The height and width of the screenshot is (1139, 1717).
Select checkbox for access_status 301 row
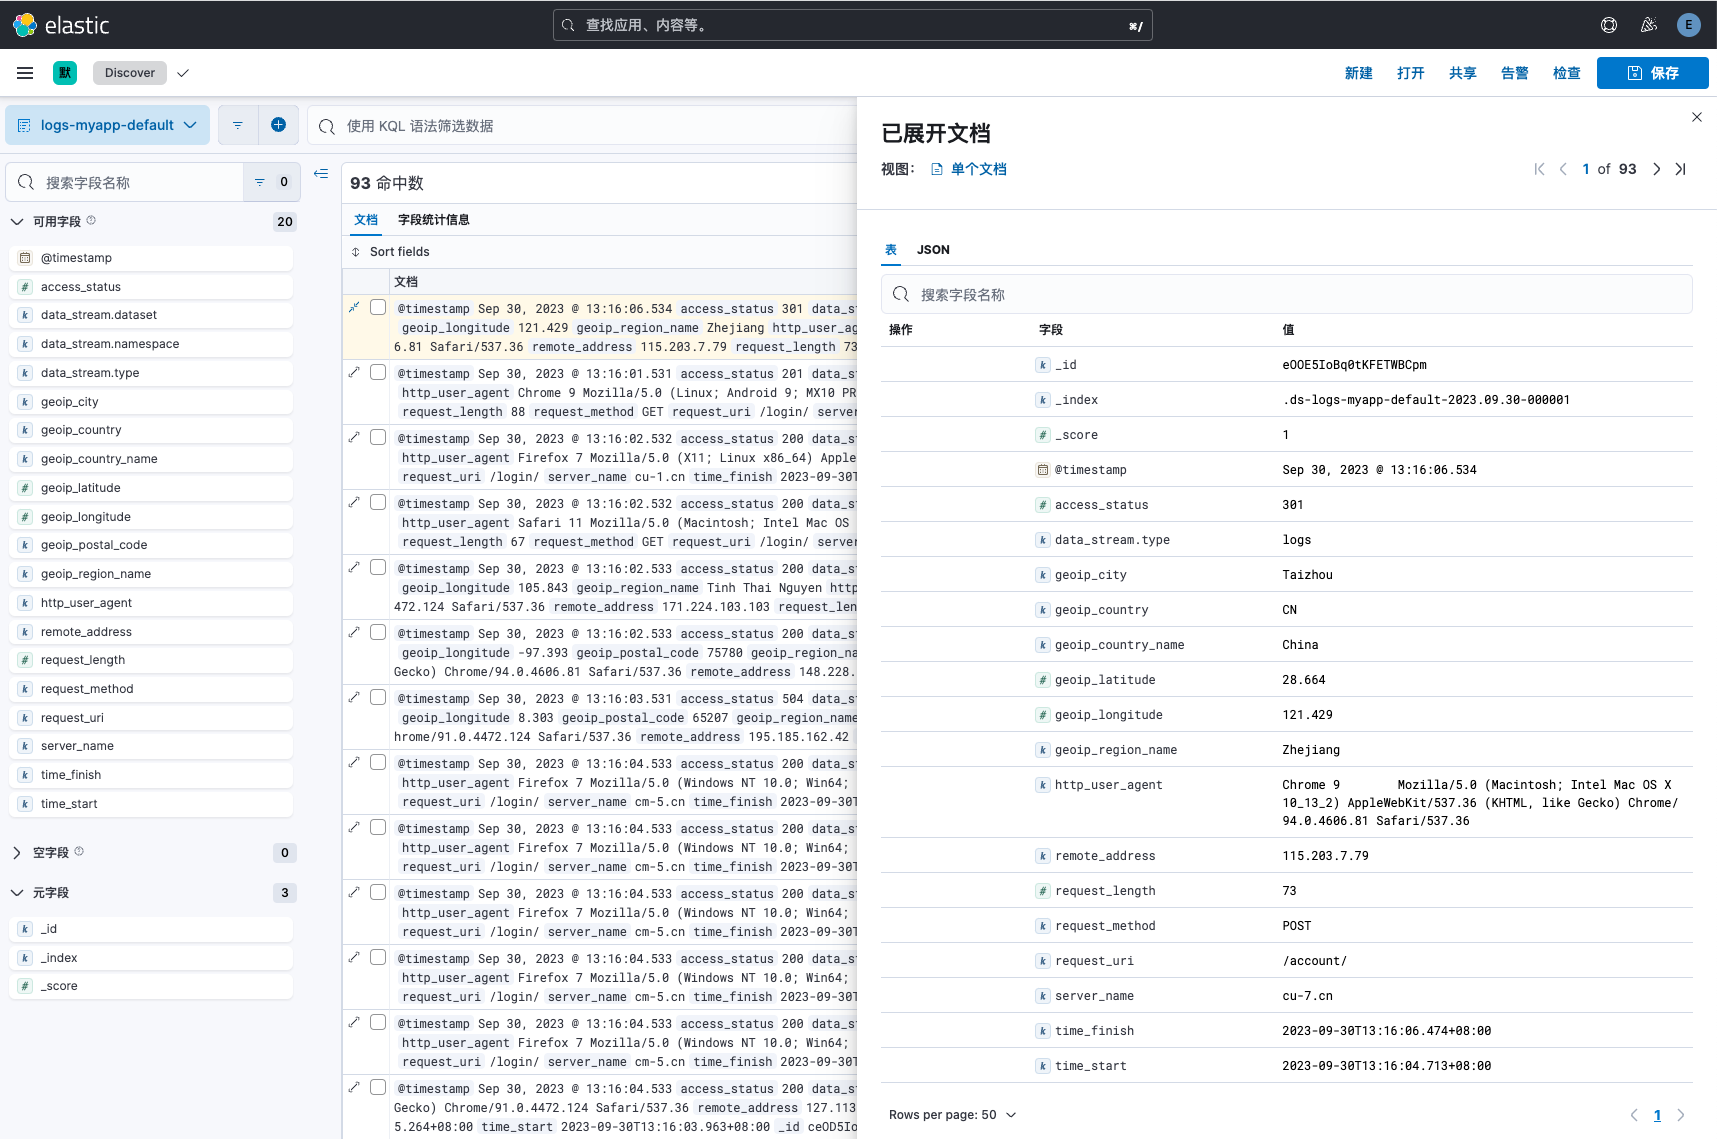point(378,307)
